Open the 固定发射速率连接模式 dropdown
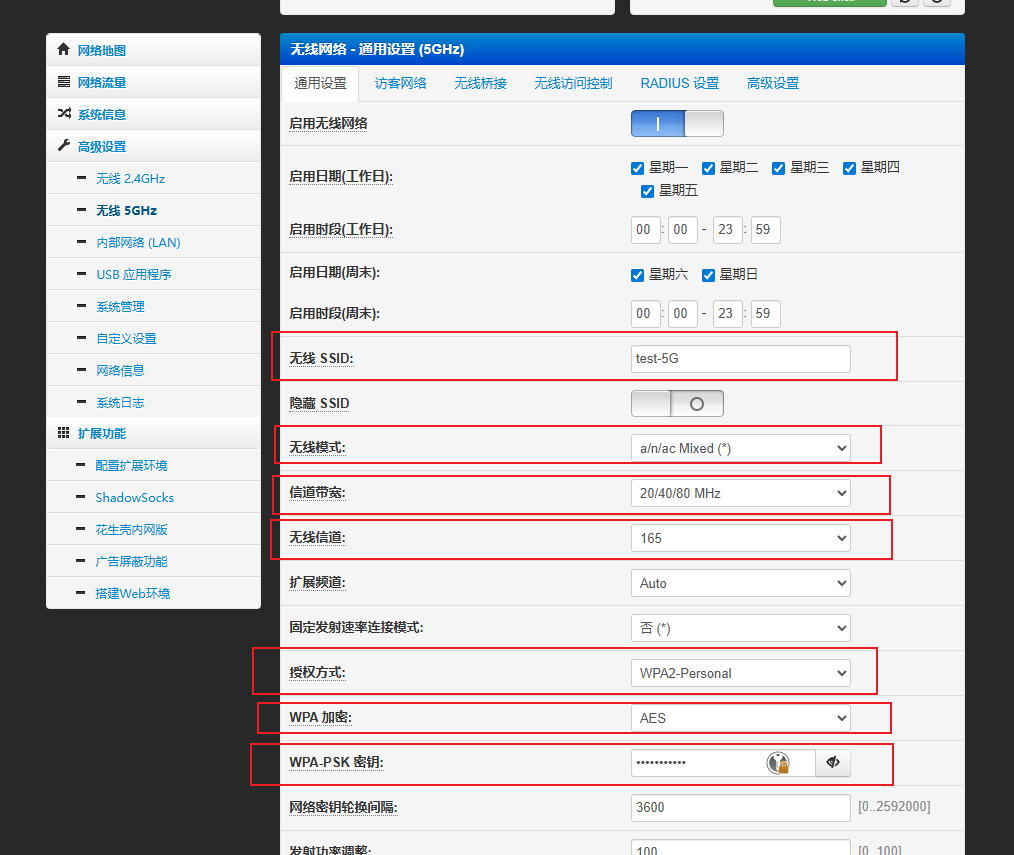 [x=740, y=628]
